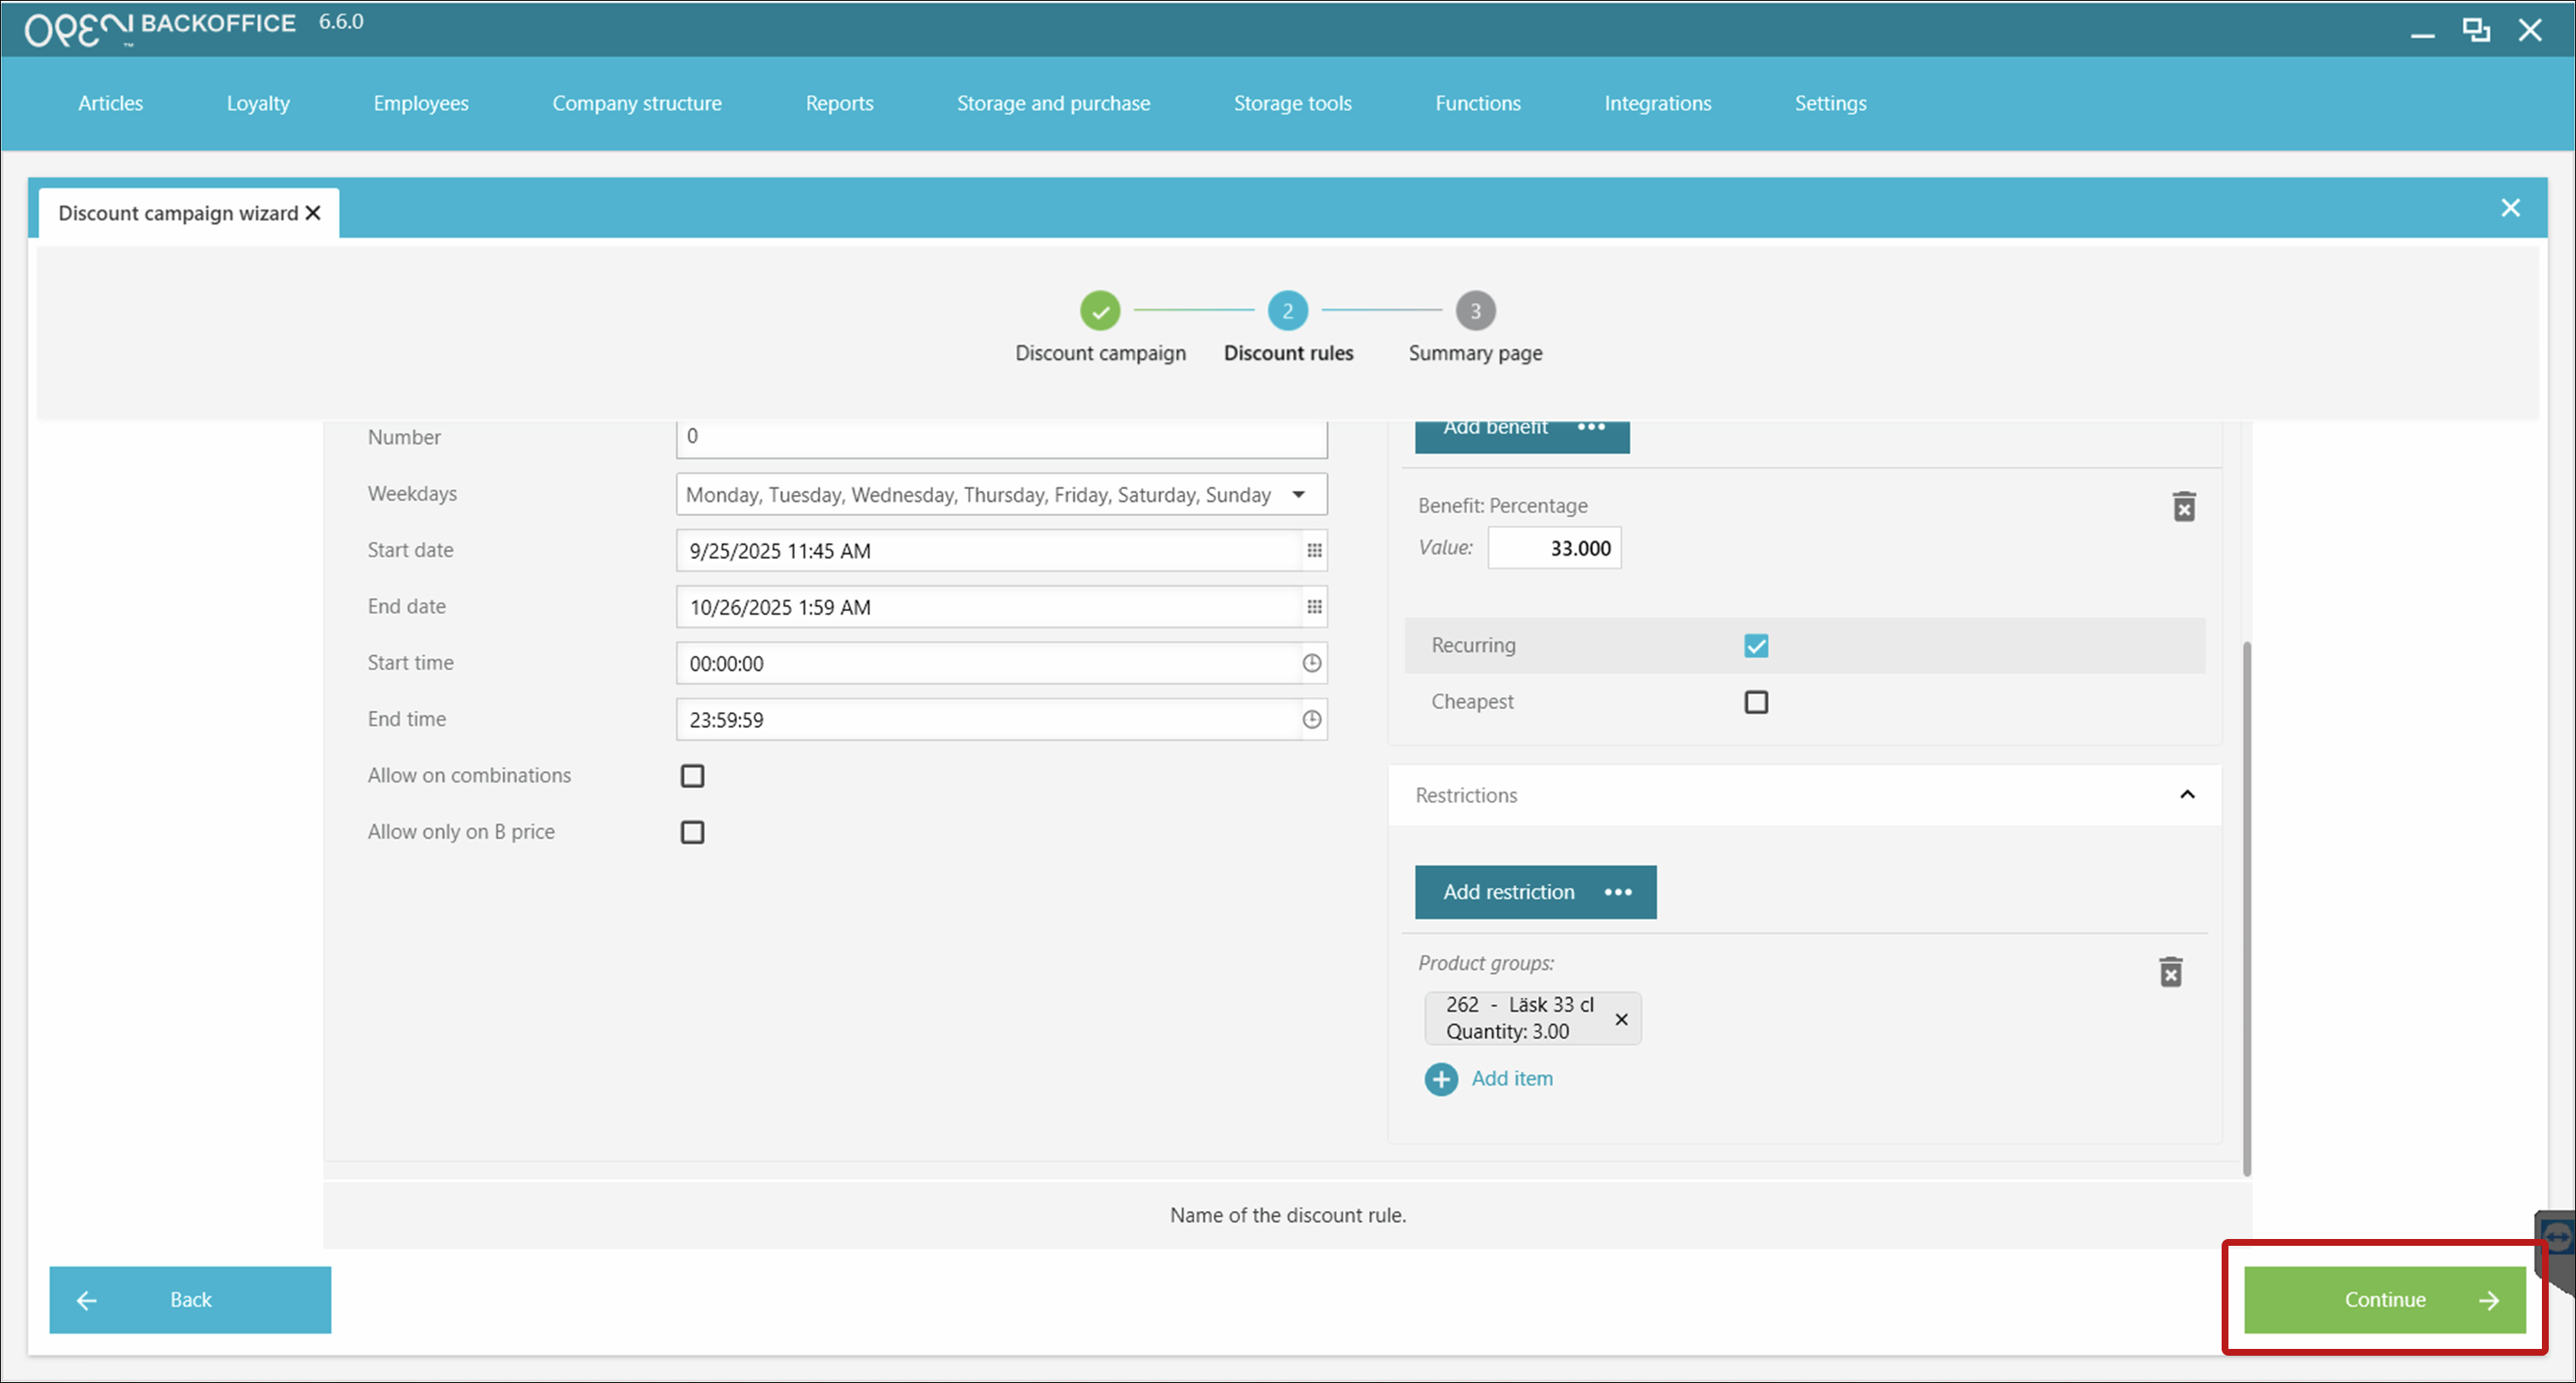Viewport: 2576px width, 1383px height.
Task: Enable the Cheapest checkbox
Action: (x=1756, y=702)
